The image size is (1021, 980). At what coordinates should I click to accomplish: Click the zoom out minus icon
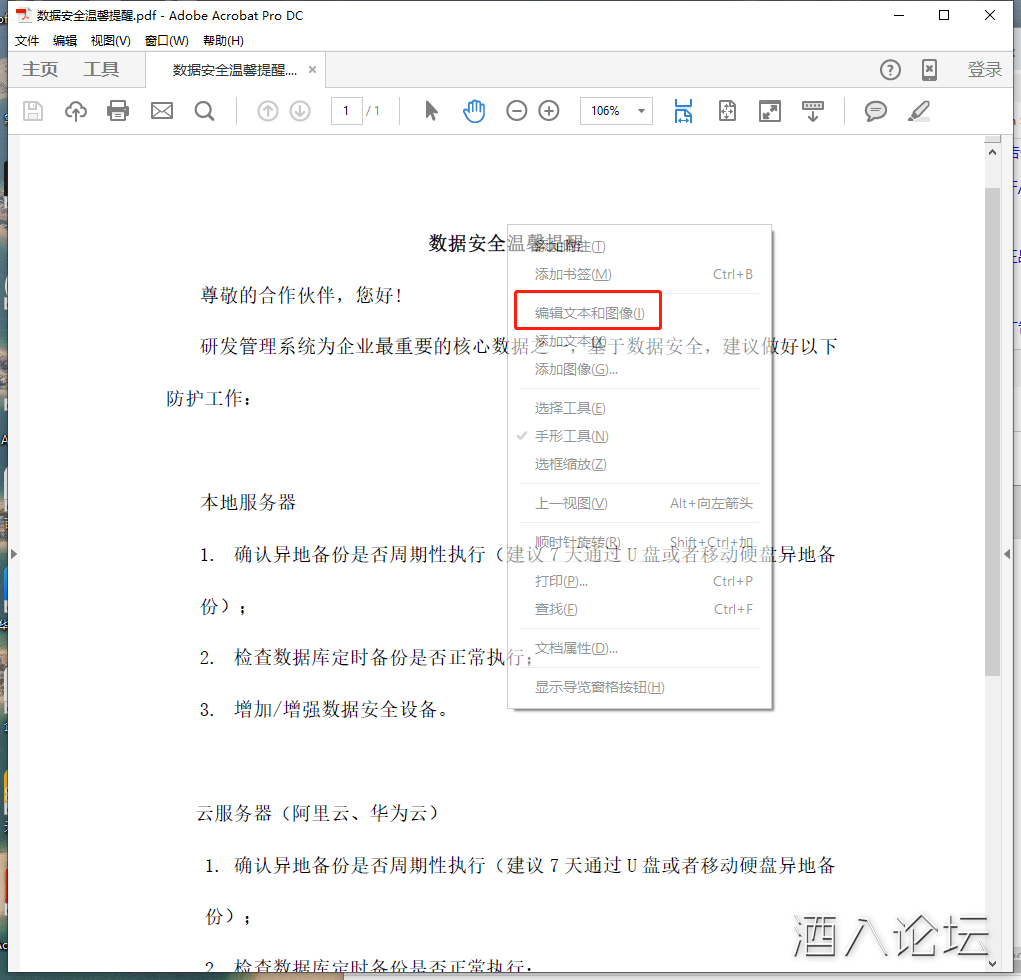pos(516,111)
